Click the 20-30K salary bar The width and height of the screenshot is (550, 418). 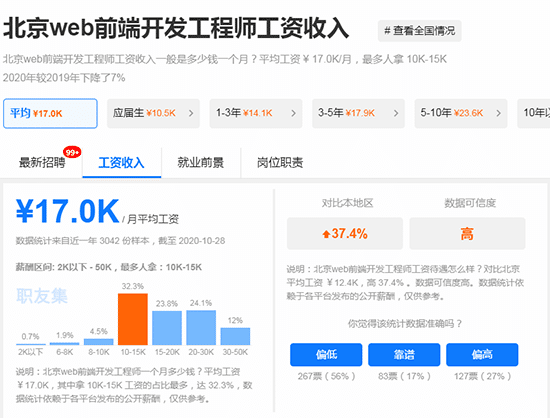coord(201,328)
